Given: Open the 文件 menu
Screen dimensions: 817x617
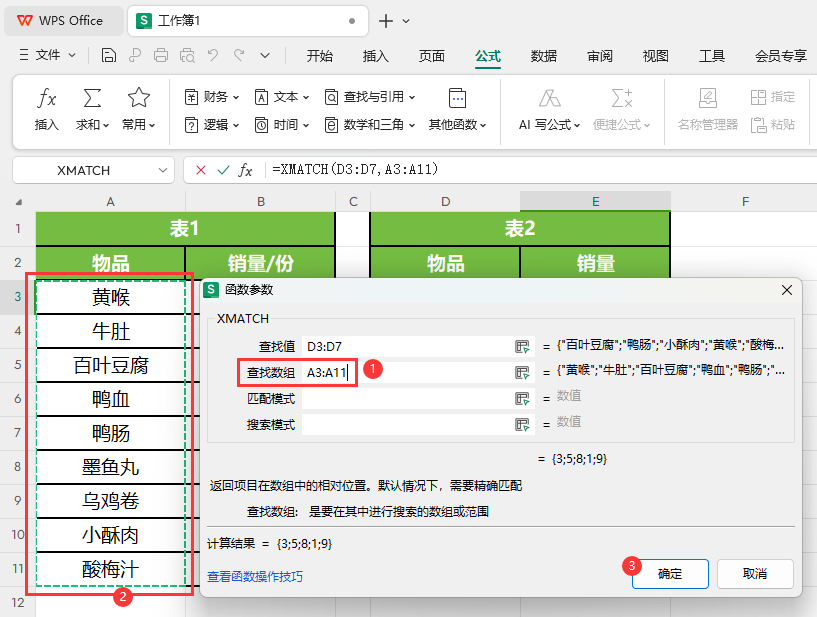Looking at the screenshot, I should tap(47, 55).
